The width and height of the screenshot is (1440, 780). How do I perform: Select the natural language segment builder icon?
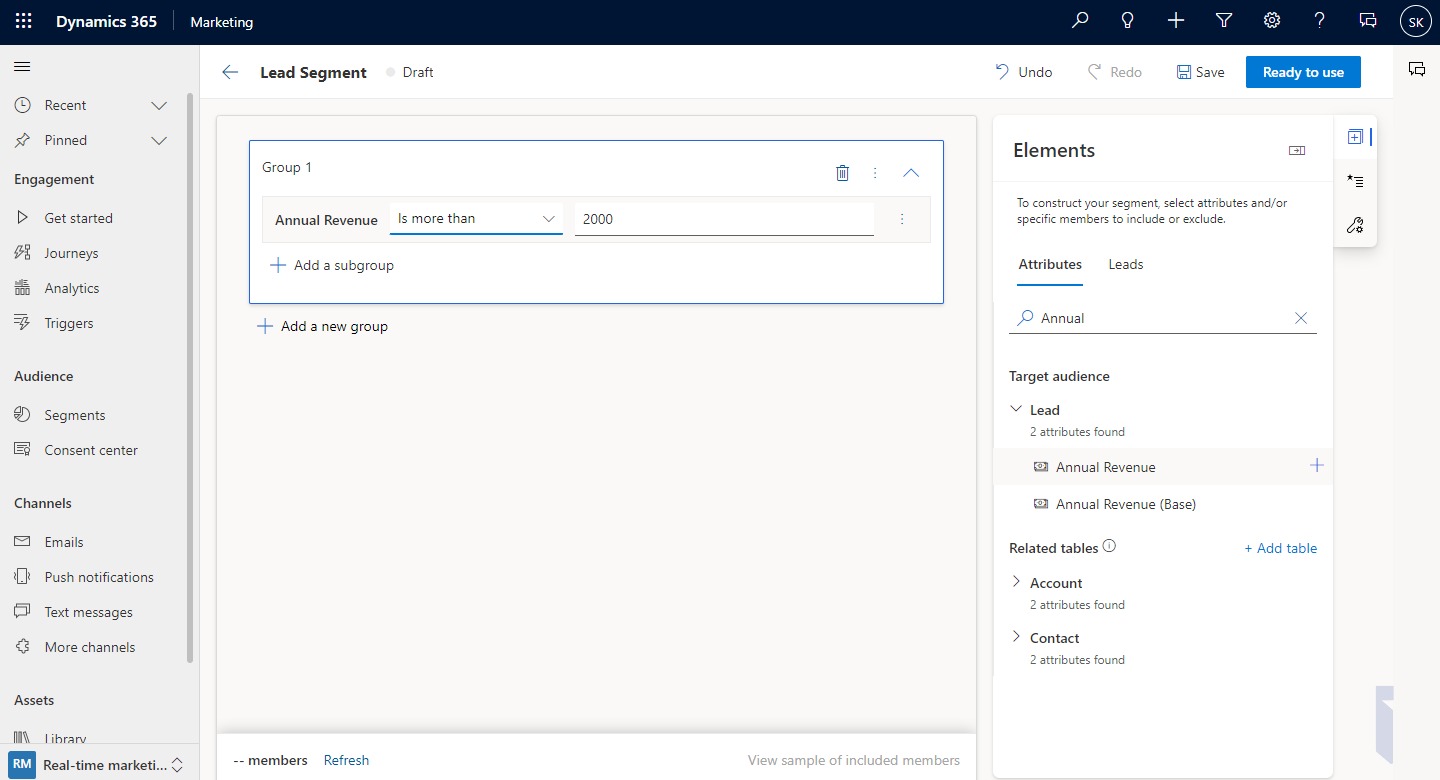(x=1355, y=181)
